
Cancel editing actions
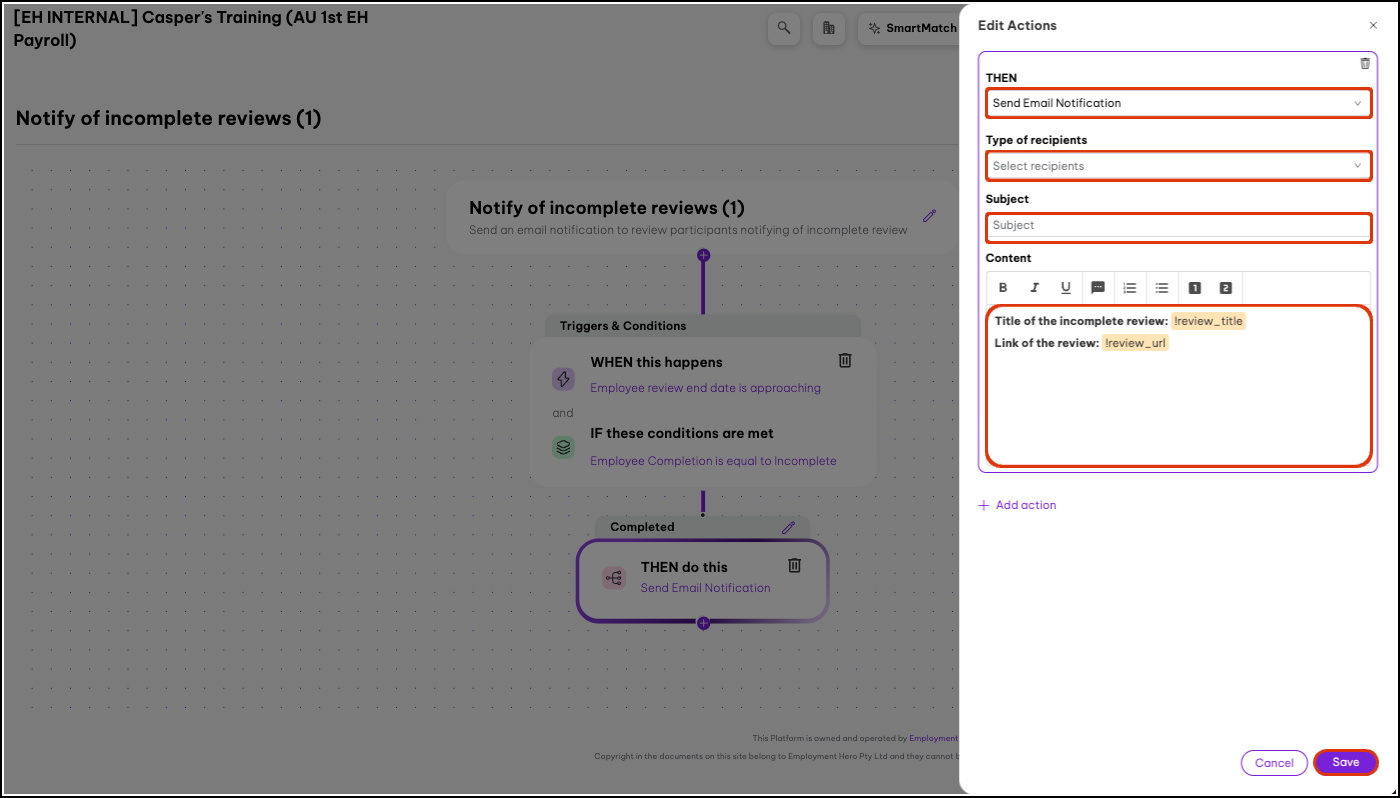click(x=1274, y=763)
